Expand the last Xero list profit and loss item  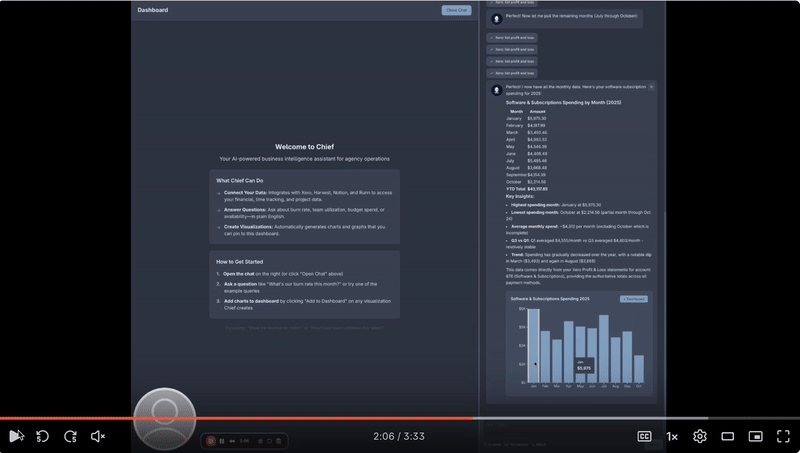pos(513,73)
